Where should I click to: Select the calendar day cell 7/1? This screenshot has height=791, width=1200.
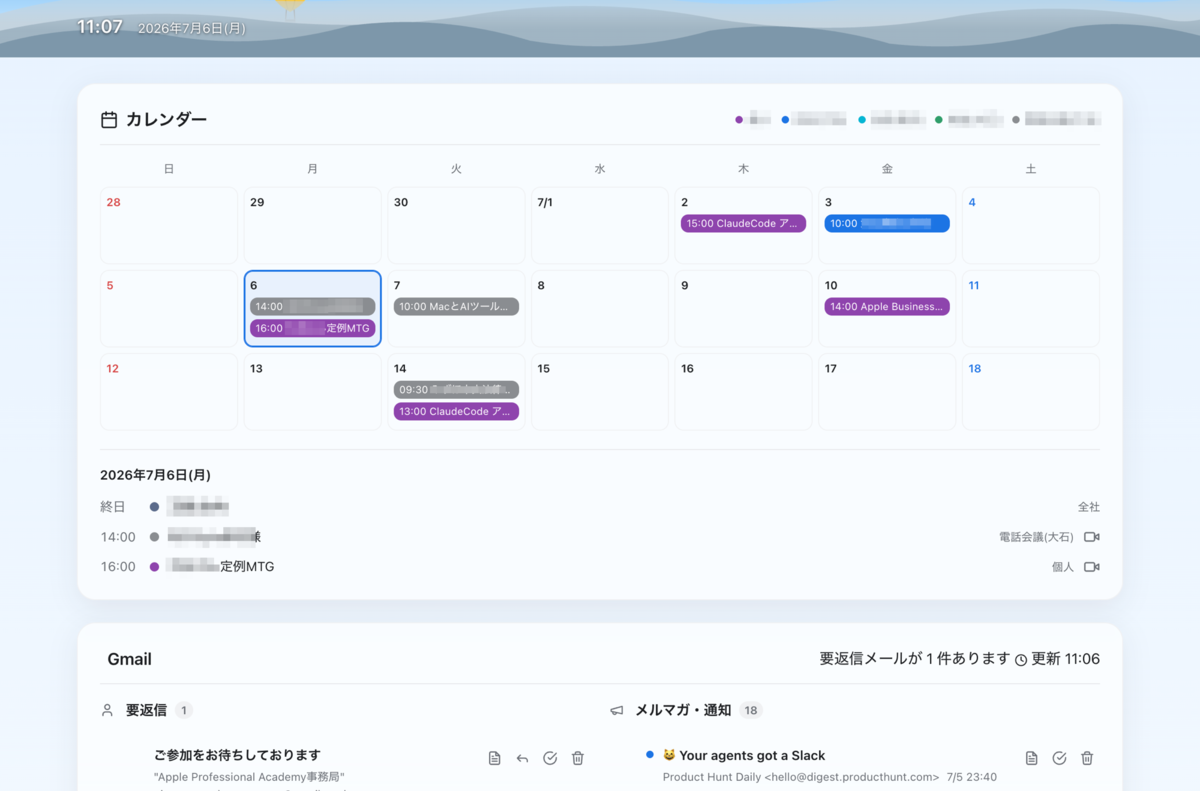(x=600, y=225)
